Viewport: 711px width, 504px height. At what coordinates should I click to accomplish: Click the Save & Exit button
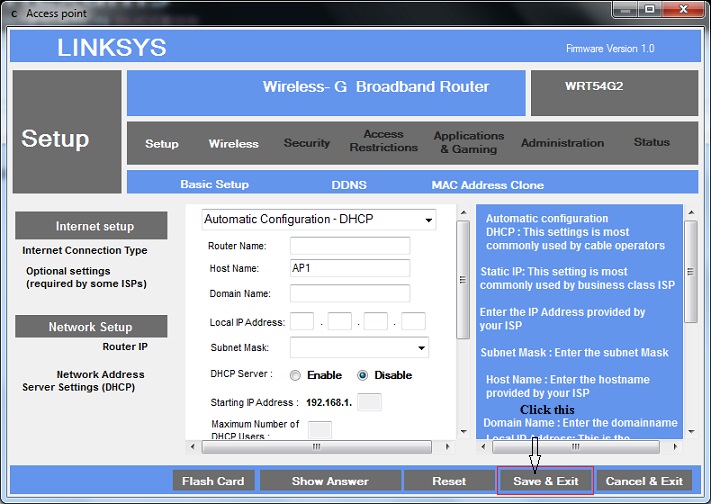[x=545, y=481]
